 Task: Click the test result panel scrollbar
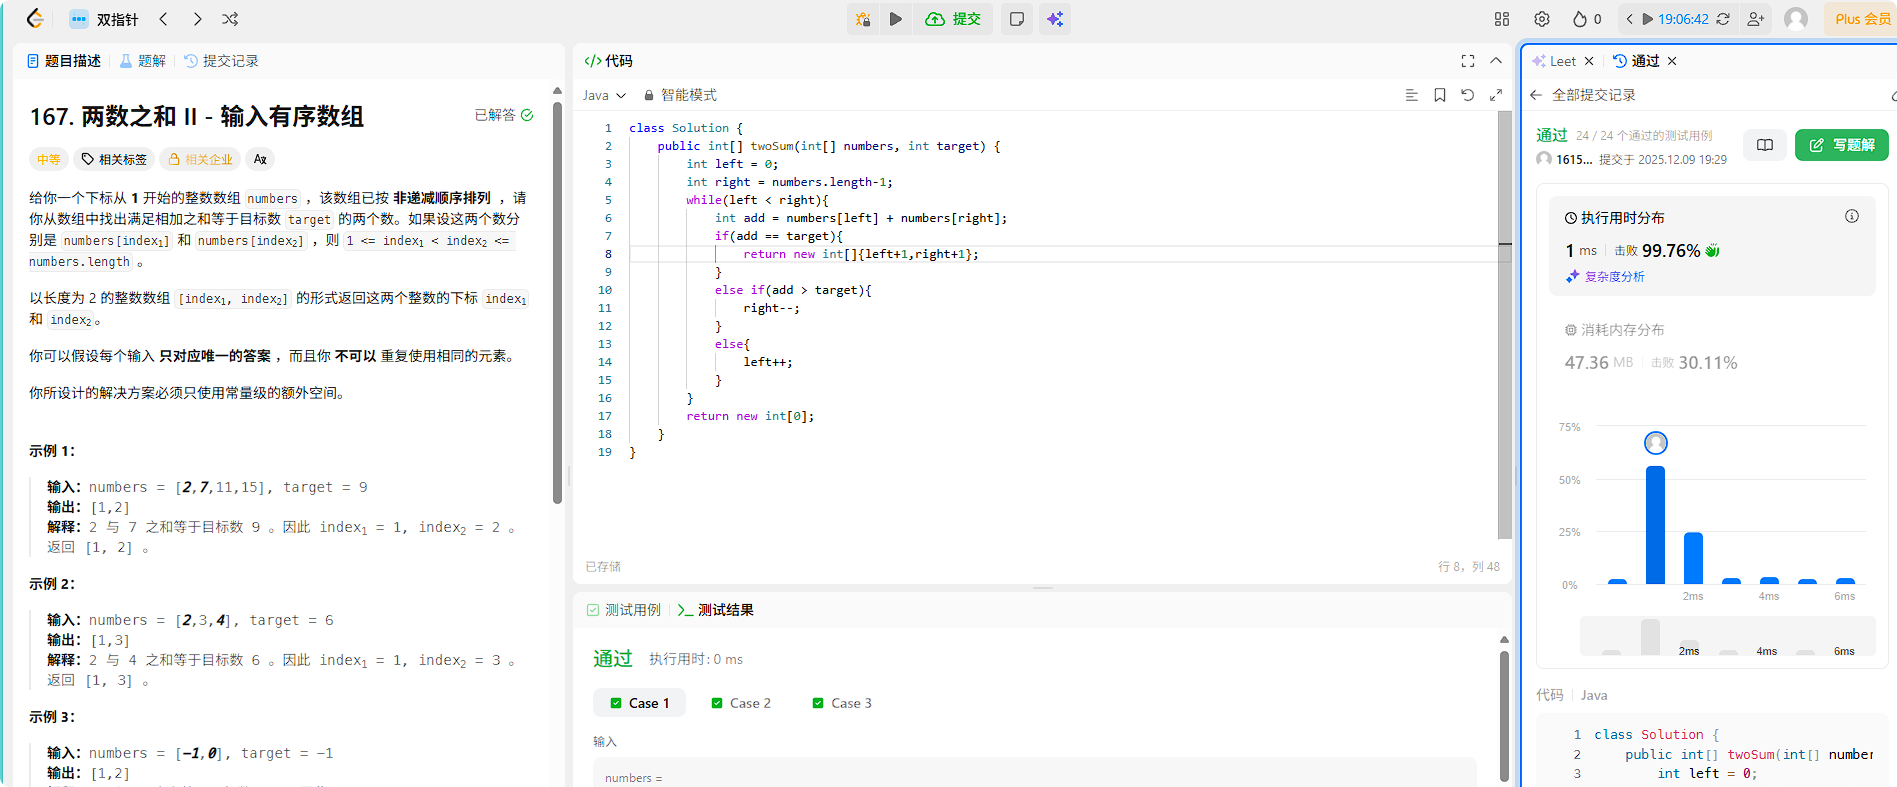click(1504, 715)
